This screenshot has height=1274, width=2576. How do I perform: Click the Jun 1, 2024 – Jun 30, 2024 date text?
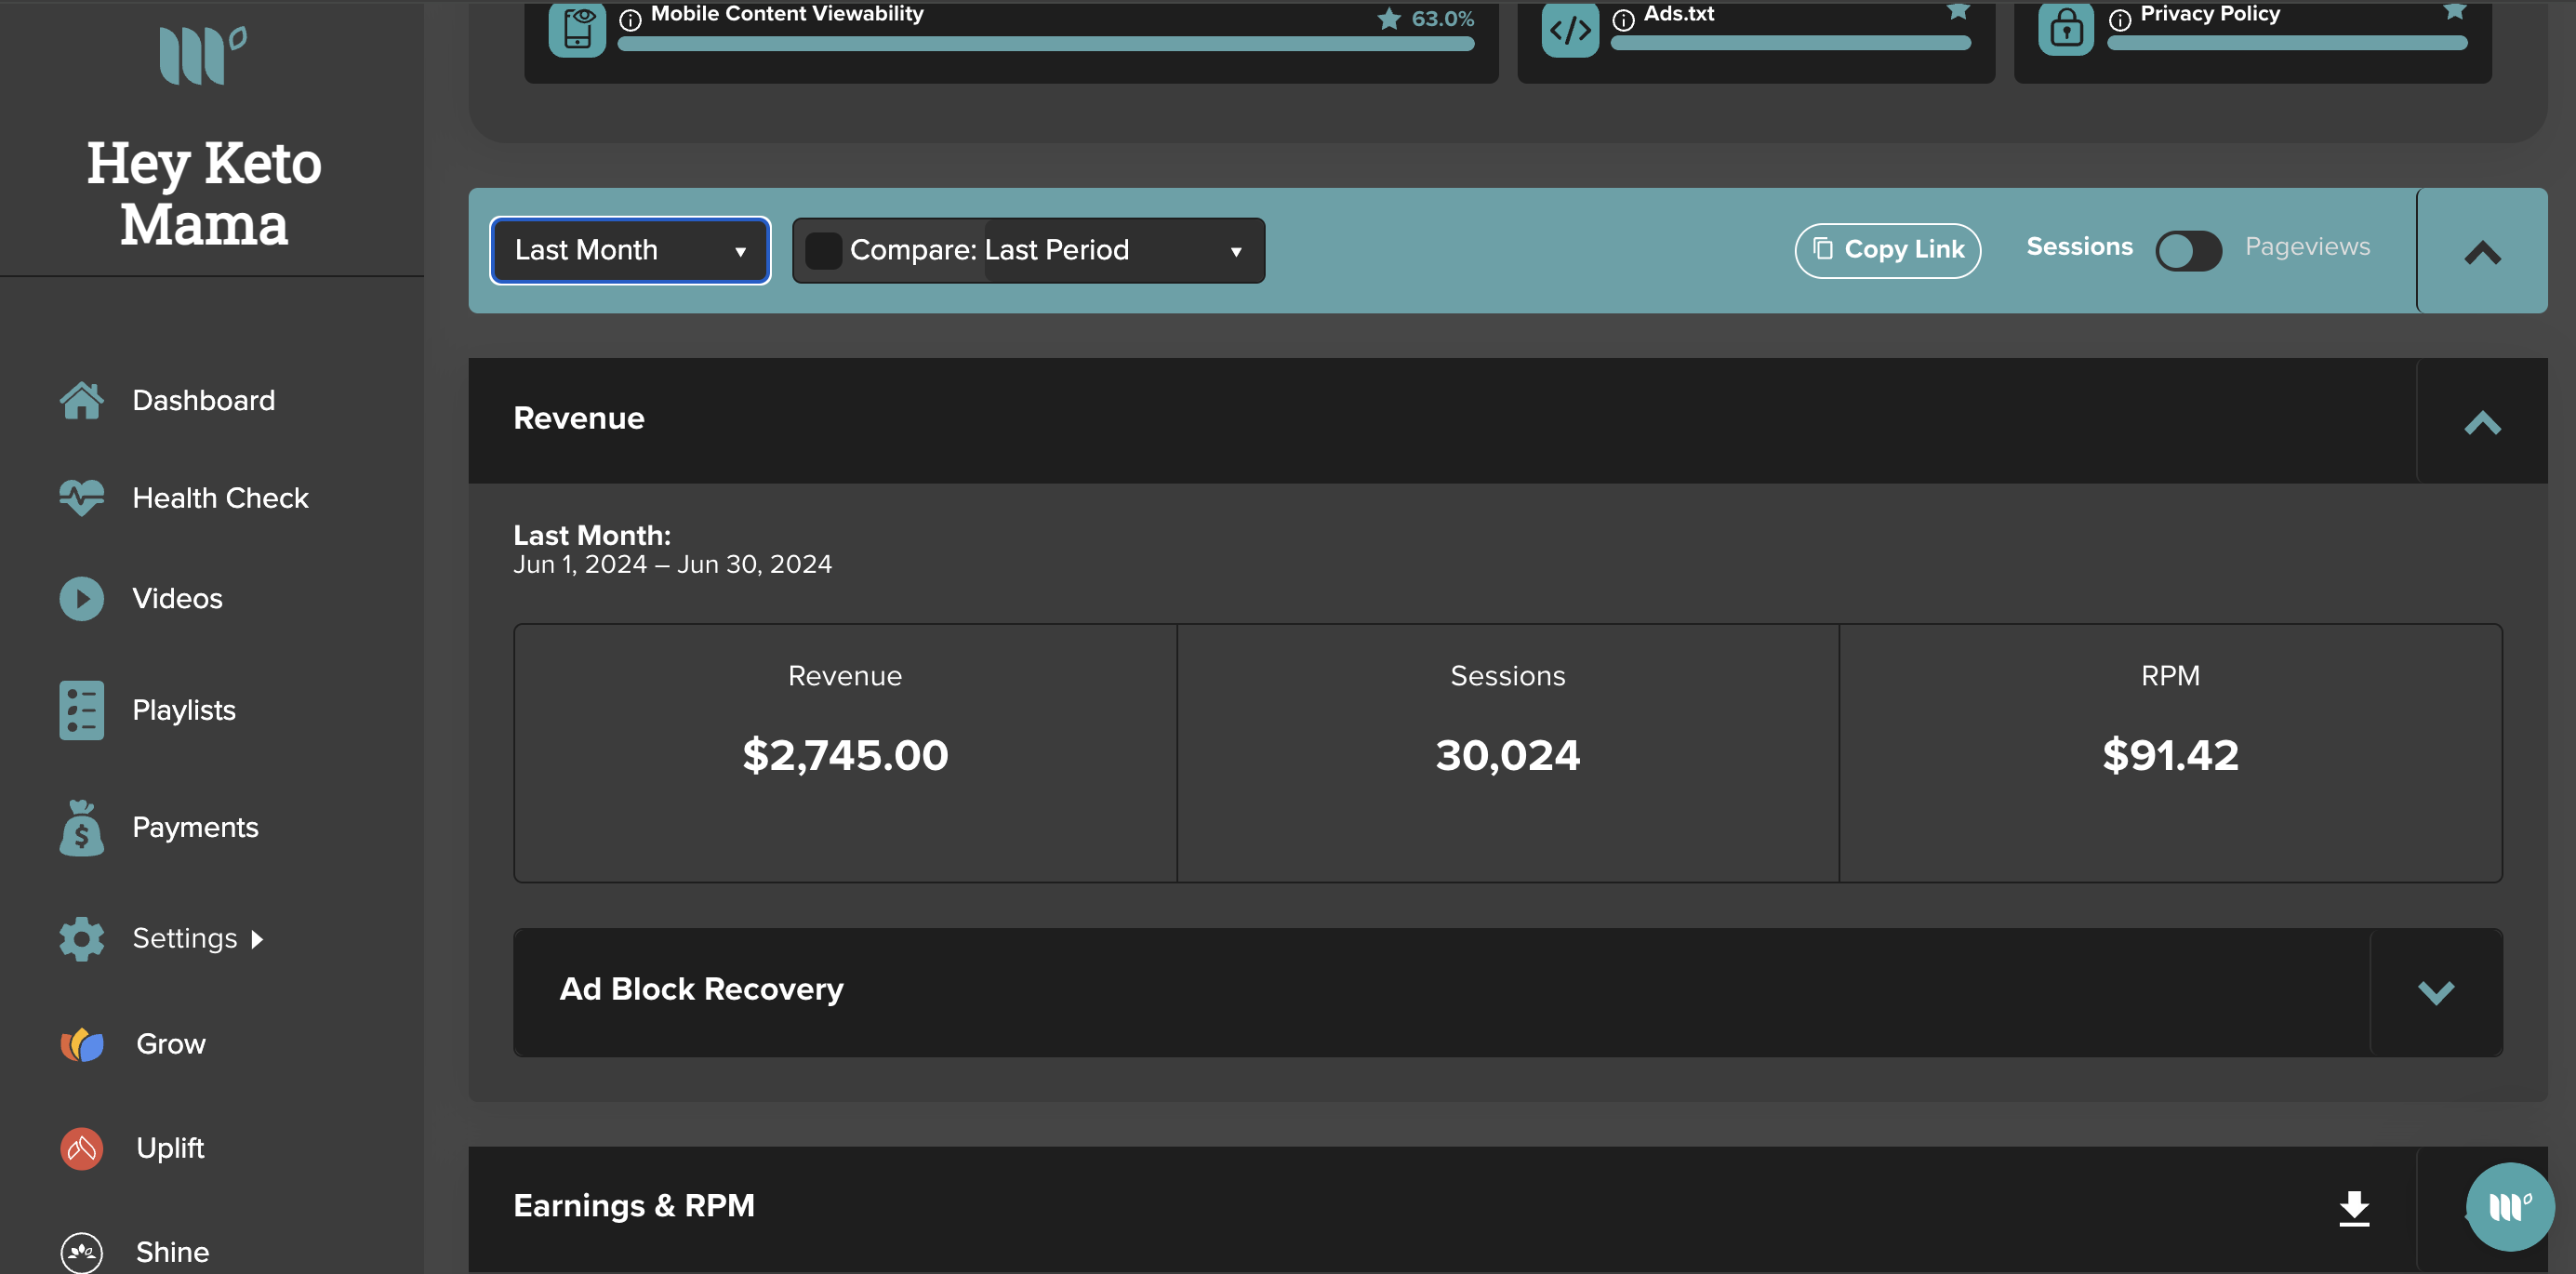(x=672, y=565)
